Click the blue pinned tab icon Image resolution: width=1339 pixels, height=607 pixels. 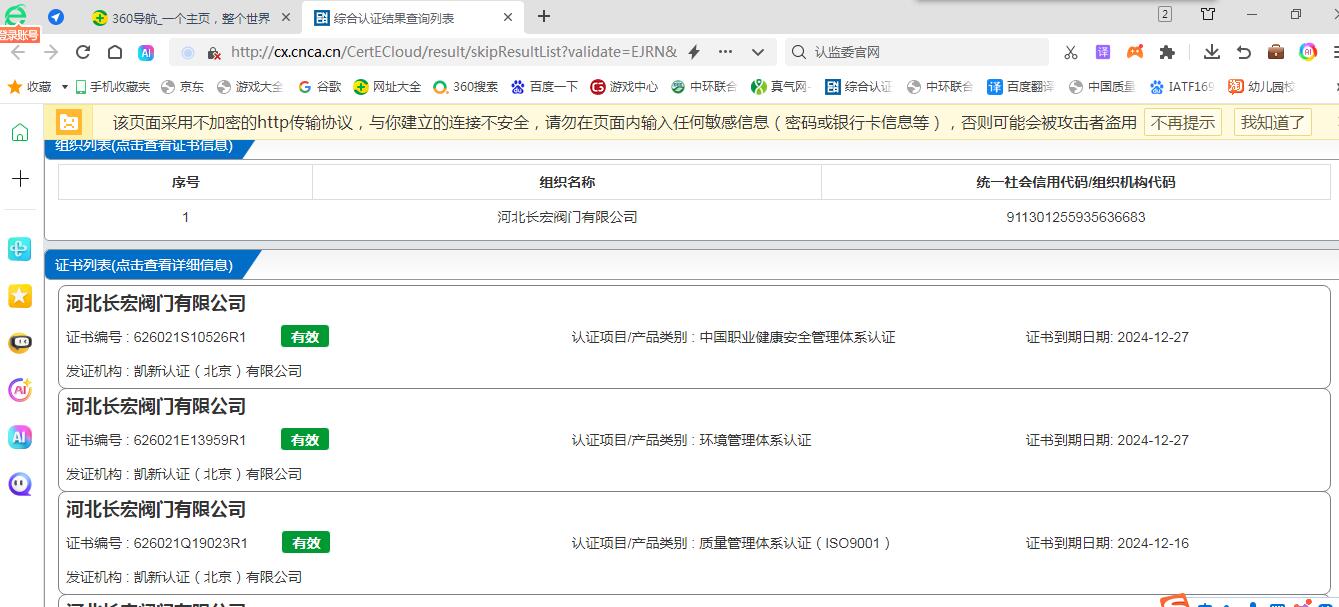coord(56,17)
